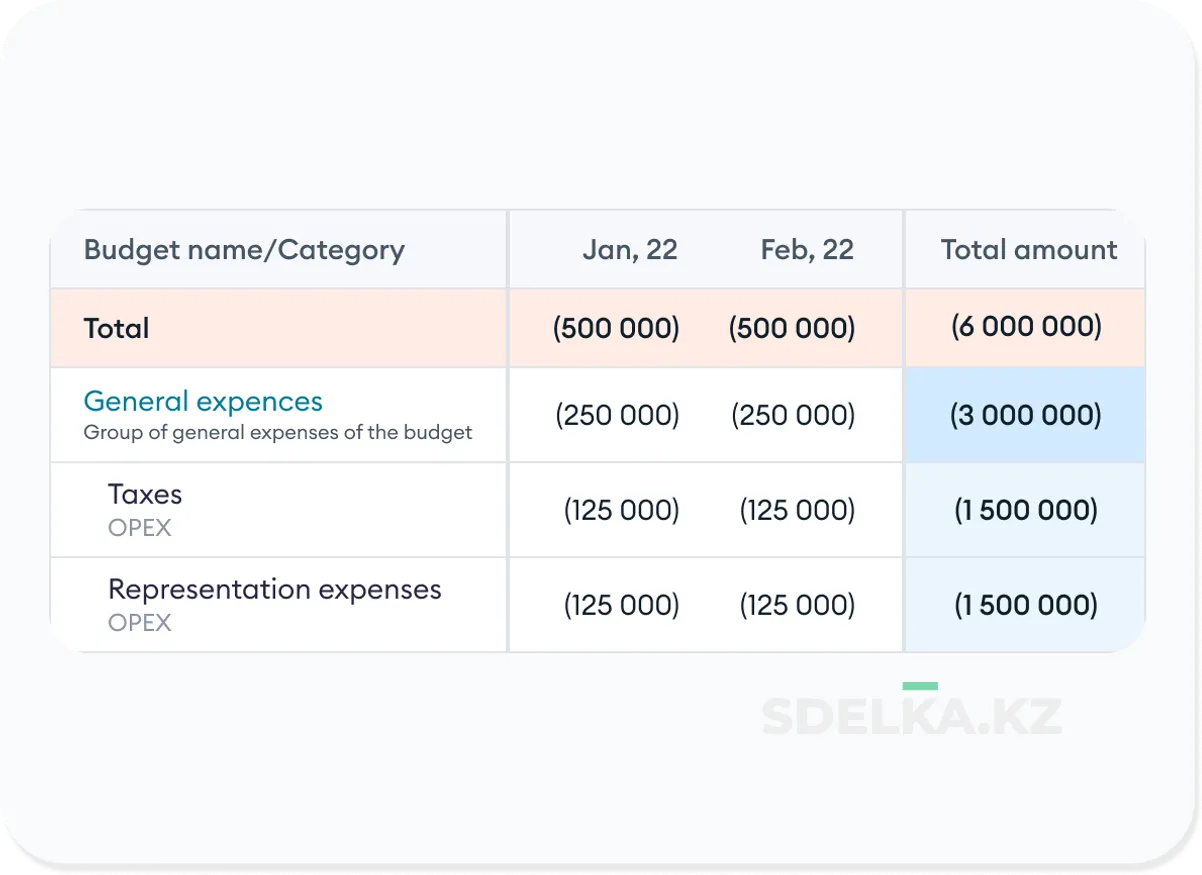Click the Total row's Feb, 22 value
The image size is (1202, 875).
click(792, 328)
